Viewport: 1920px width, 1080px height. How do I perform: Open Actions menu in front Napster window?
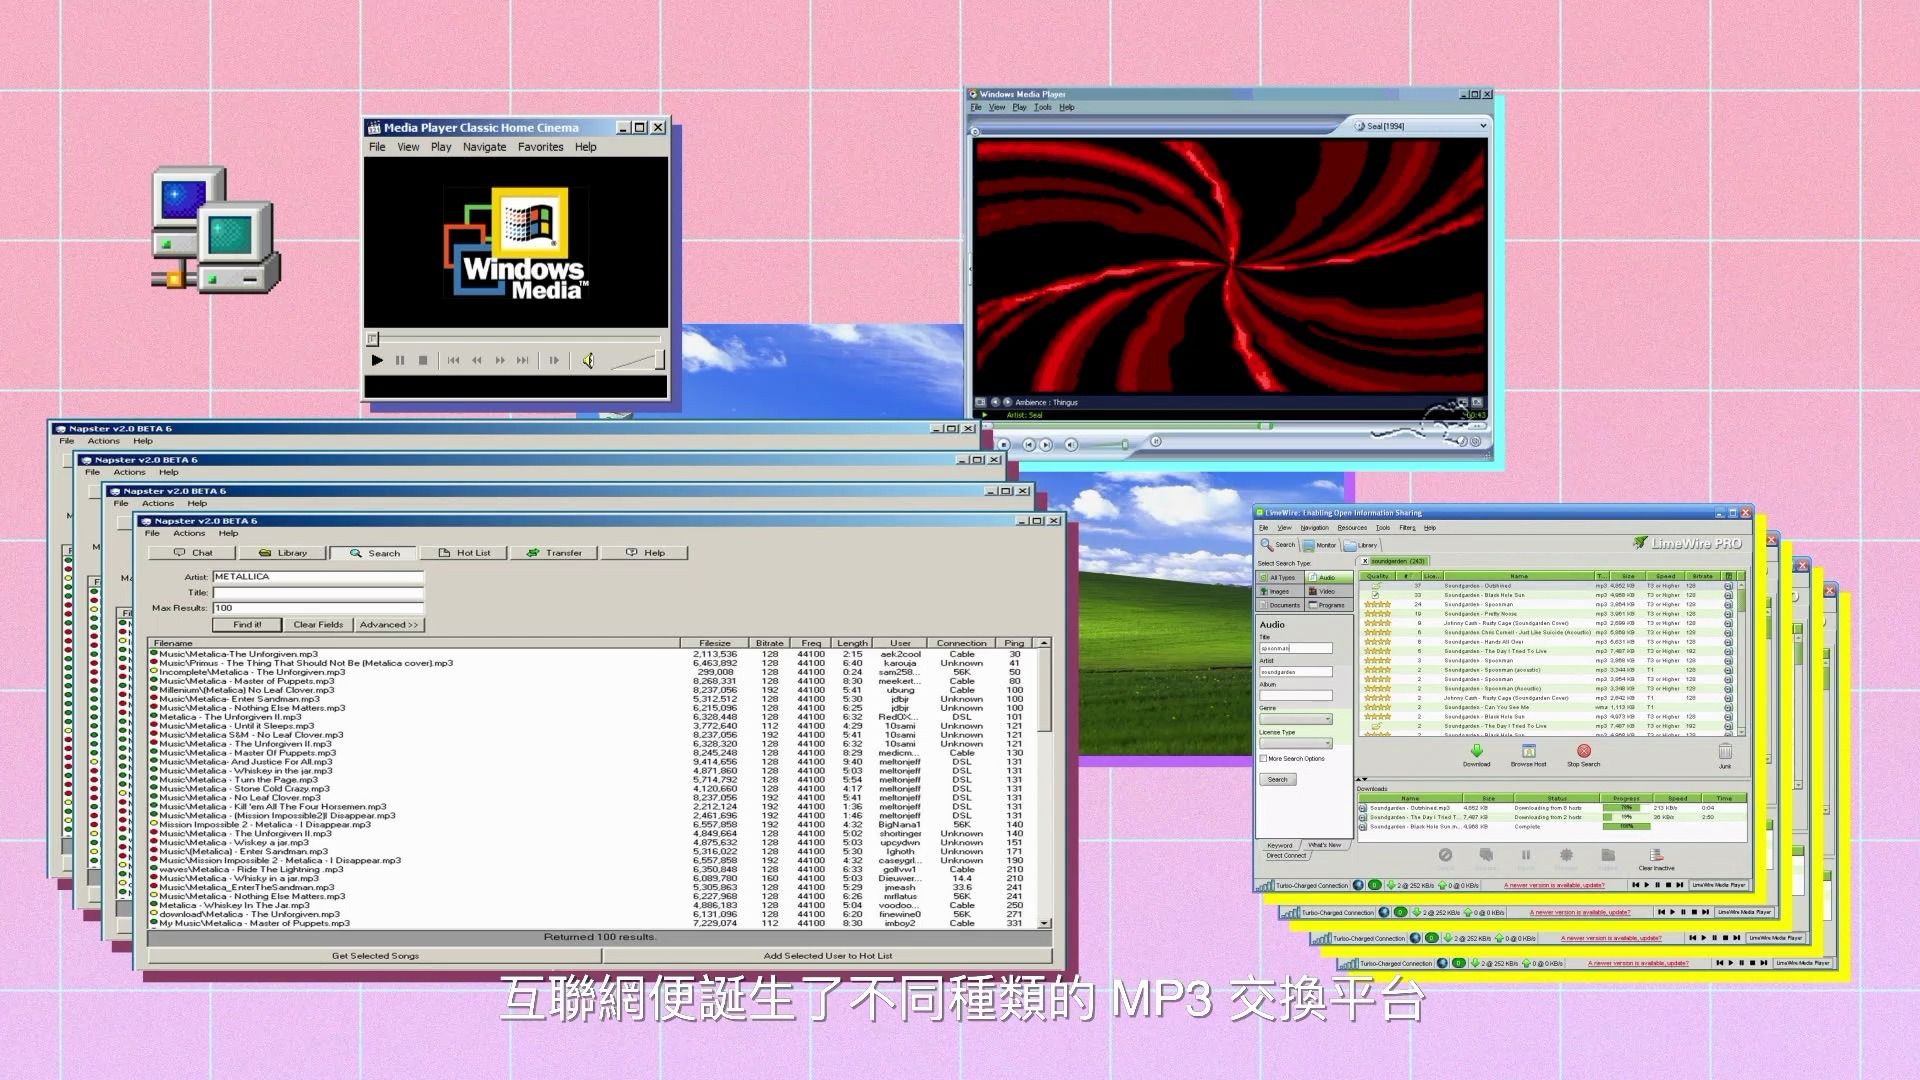[x=189, y=533]
